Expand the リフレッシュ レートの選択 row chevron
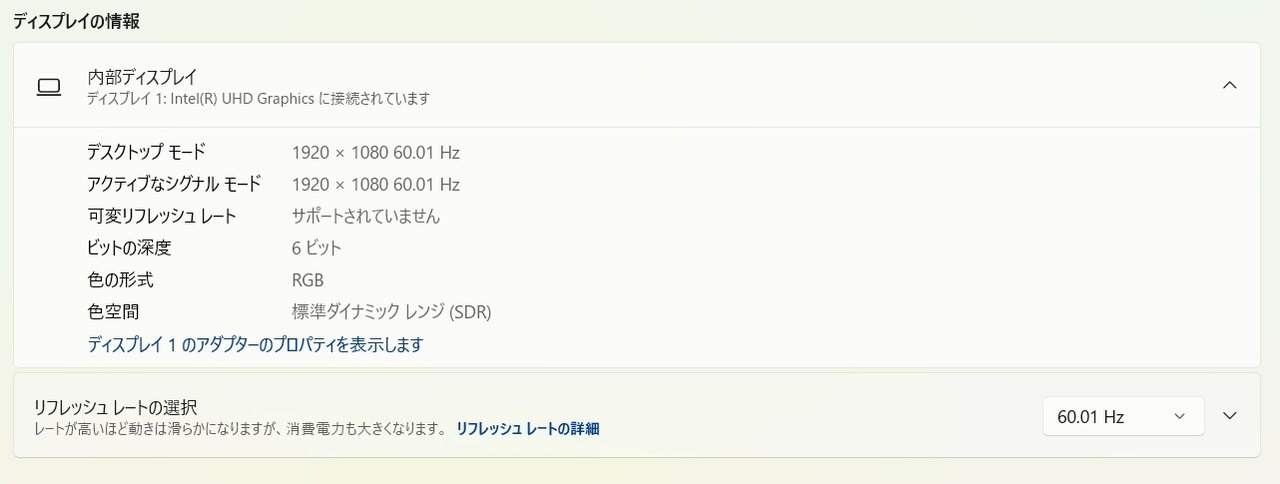This screenshot has width=1280, height=484. tap(1230, 416)
